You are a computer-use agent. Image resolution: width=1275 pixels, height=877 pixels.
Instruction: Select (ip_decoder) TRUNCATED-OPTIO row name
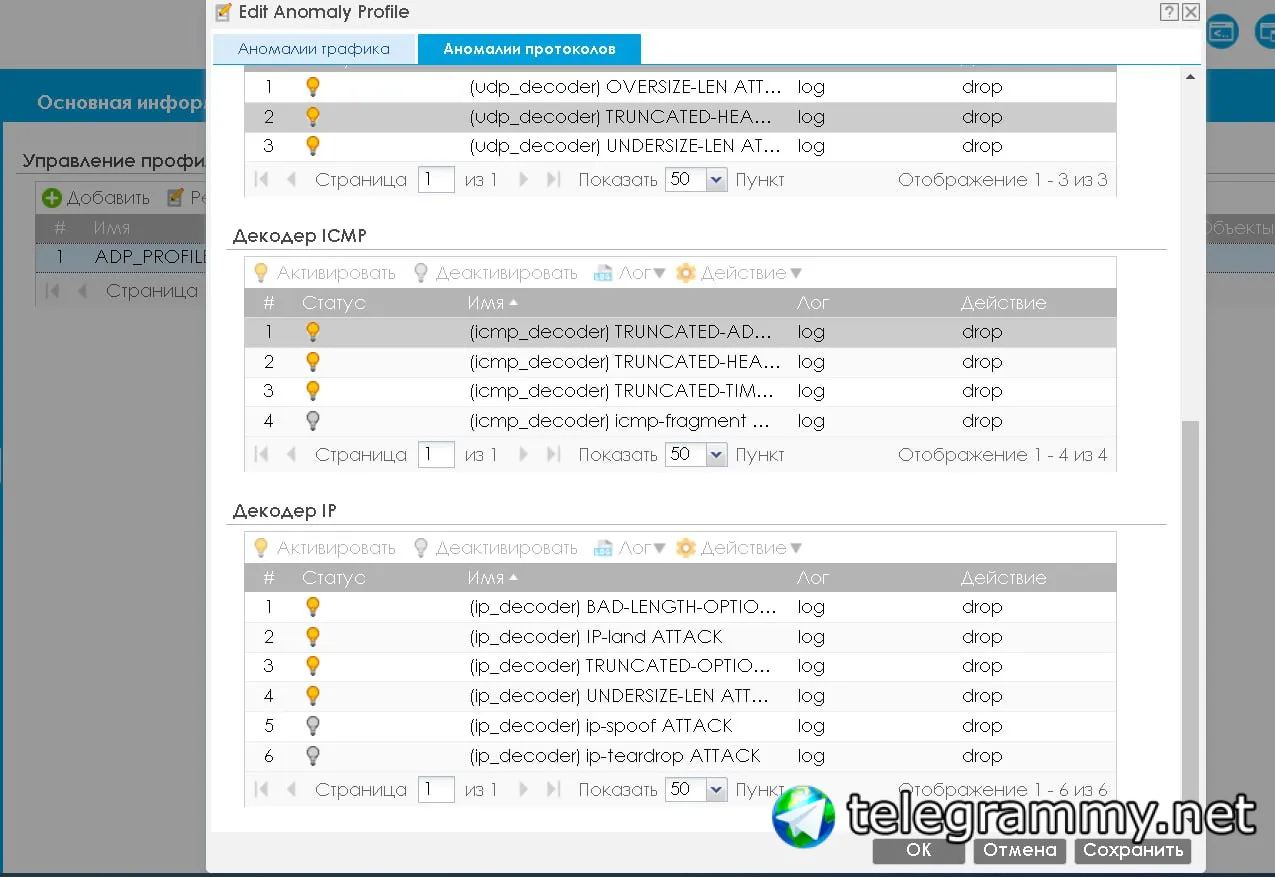(620, 666)
